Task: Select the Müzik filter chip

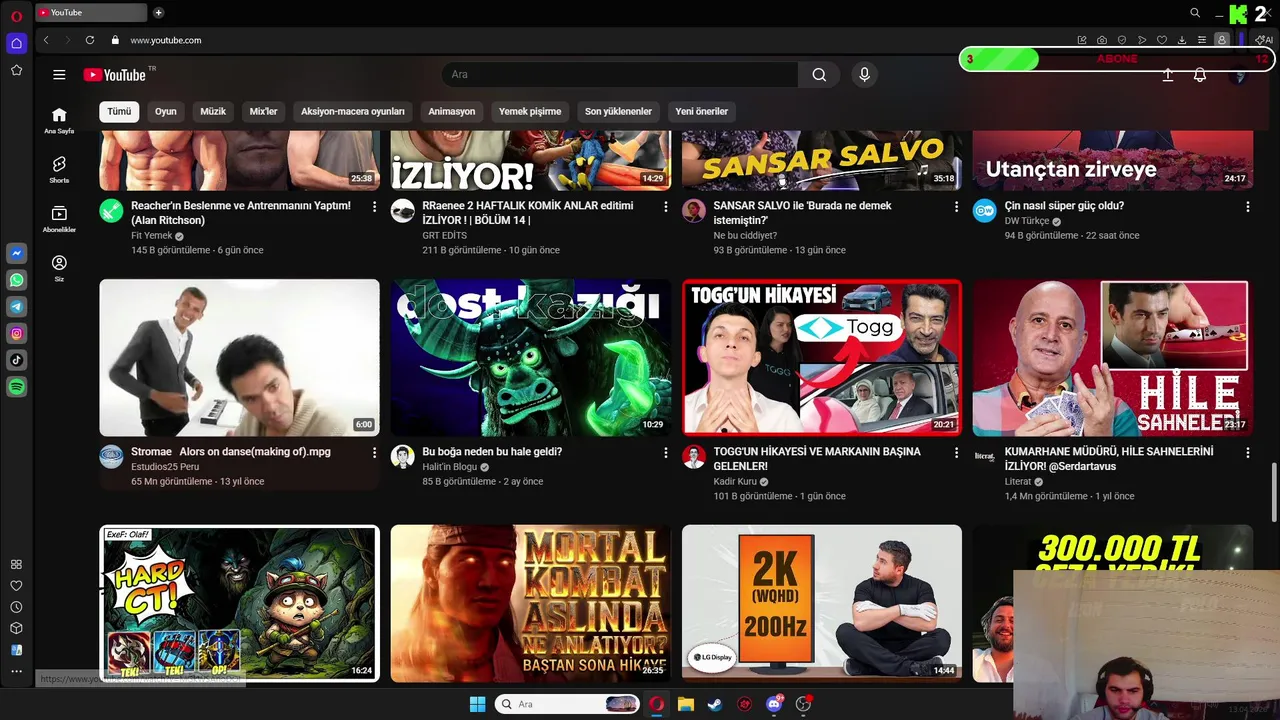Action: pos(213,111)
